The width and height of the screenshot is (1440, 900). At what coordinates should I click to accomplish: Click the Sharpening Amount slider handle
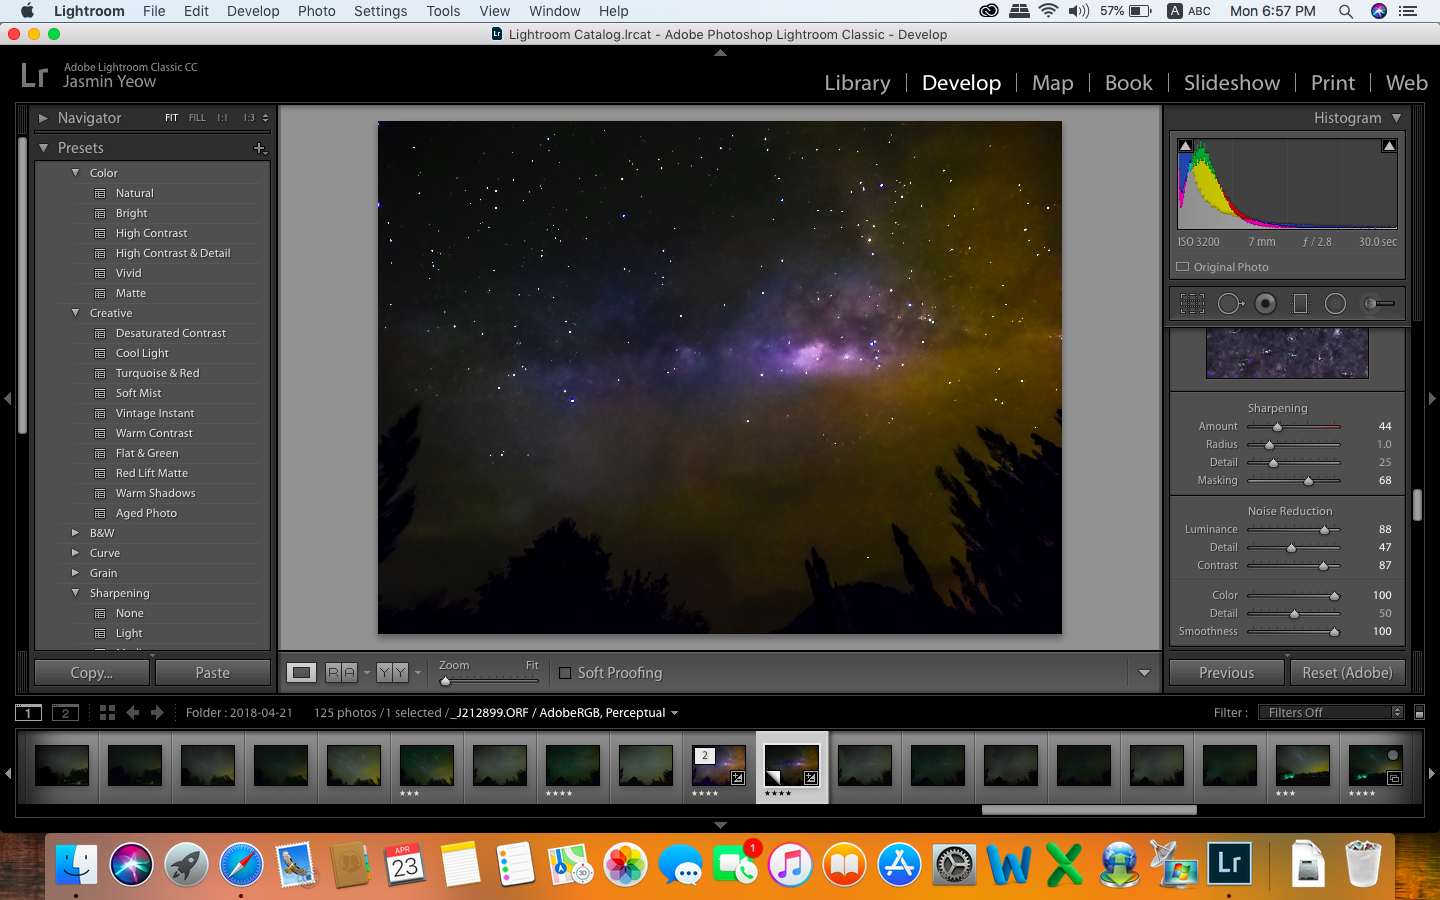pos(1277,427)
